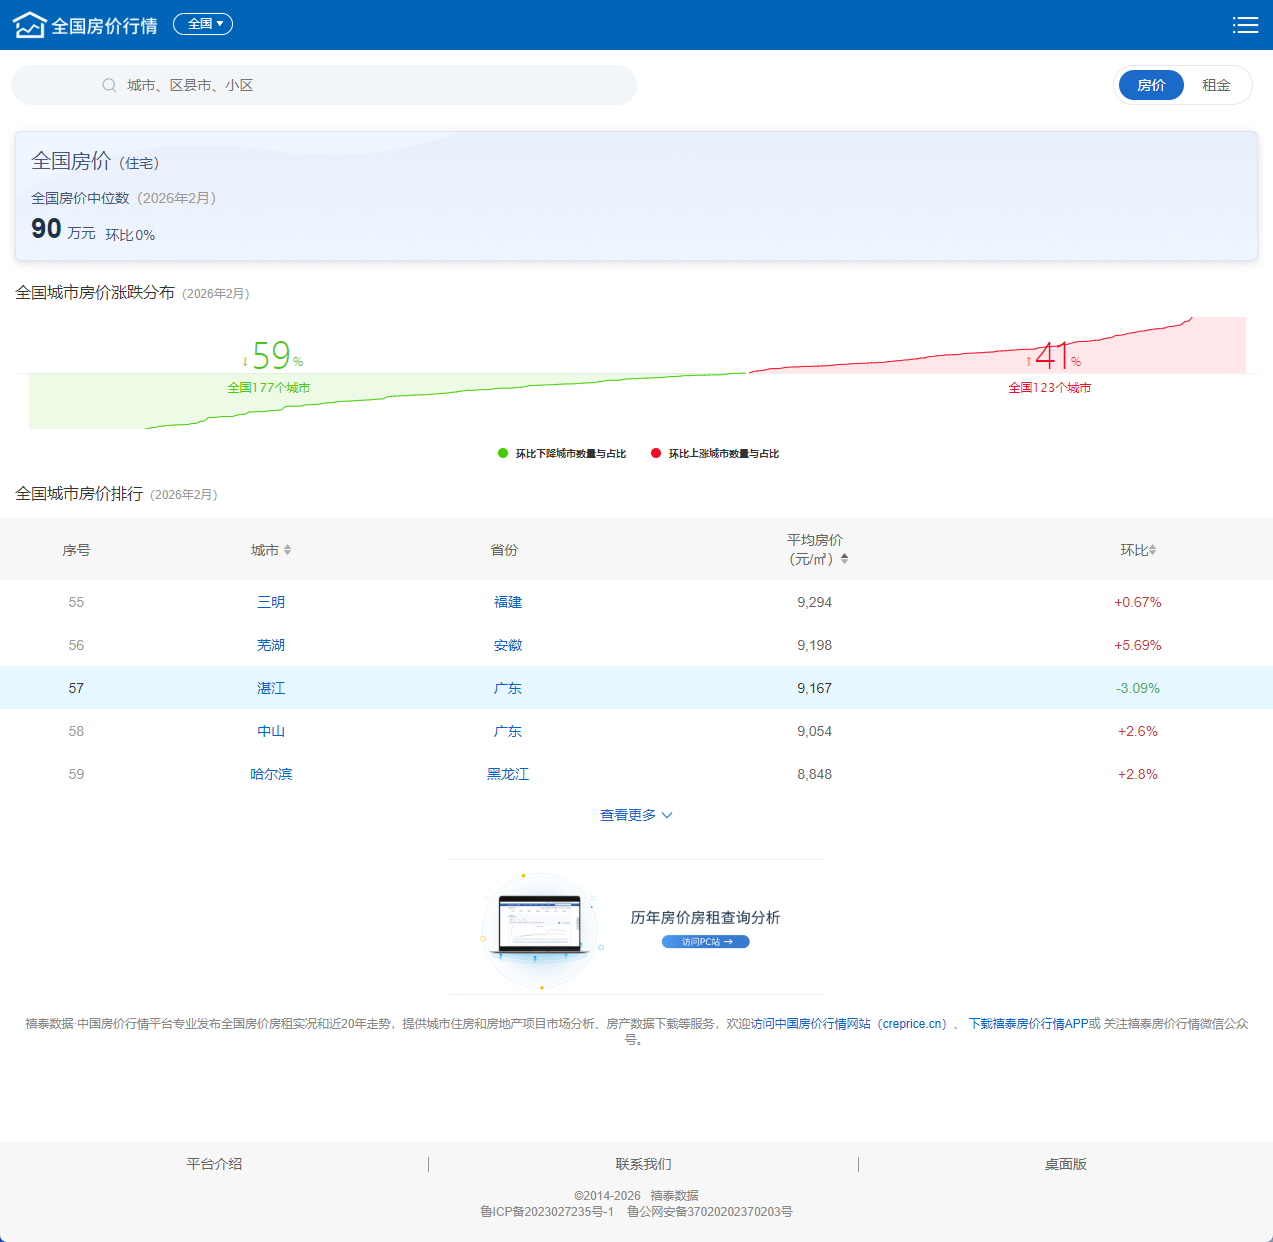The width and height of the screenshot is (1273, 1242).
Task: Select the 房价 price view
Action: coord(1151,85)
